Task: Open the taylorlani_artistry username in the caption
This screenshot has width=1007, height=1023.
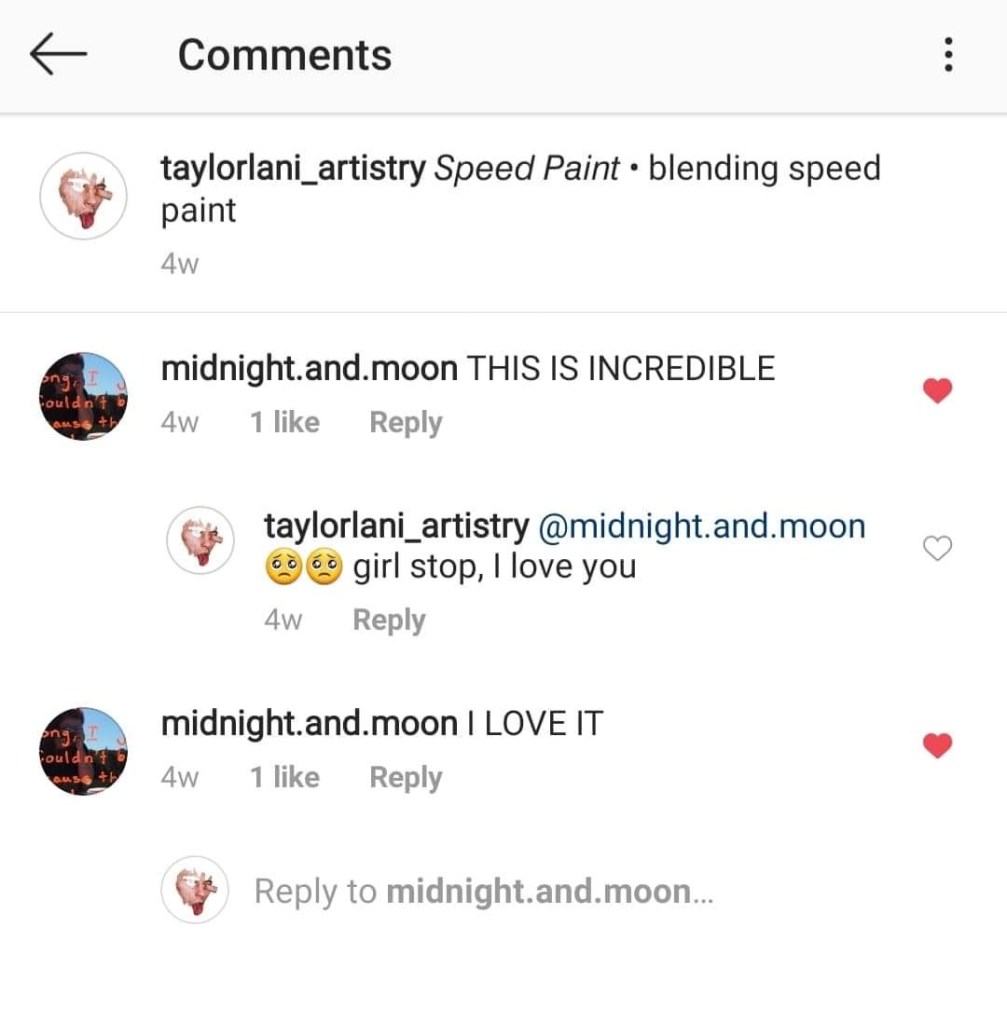Action: coord(293,168)
